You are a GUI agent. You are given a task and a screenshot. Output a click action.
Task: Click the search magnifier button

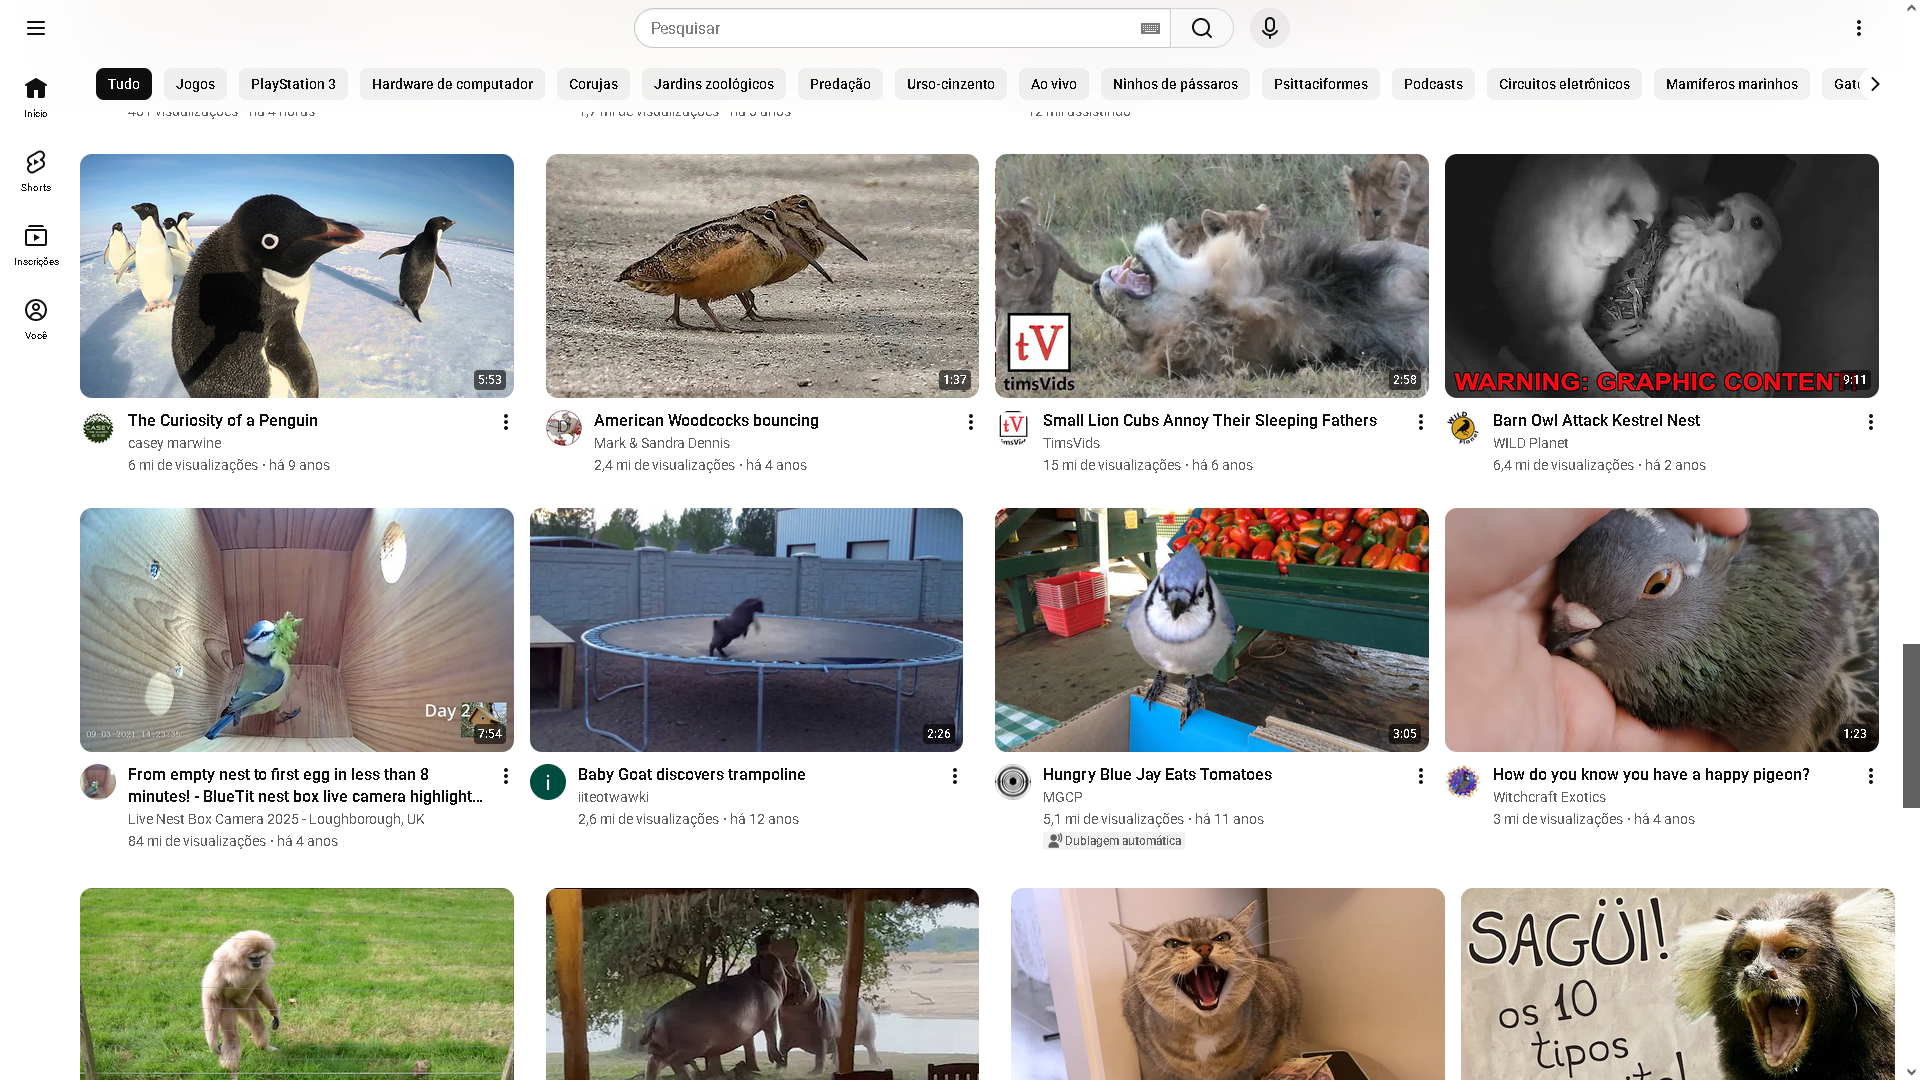click(1202, 28)
